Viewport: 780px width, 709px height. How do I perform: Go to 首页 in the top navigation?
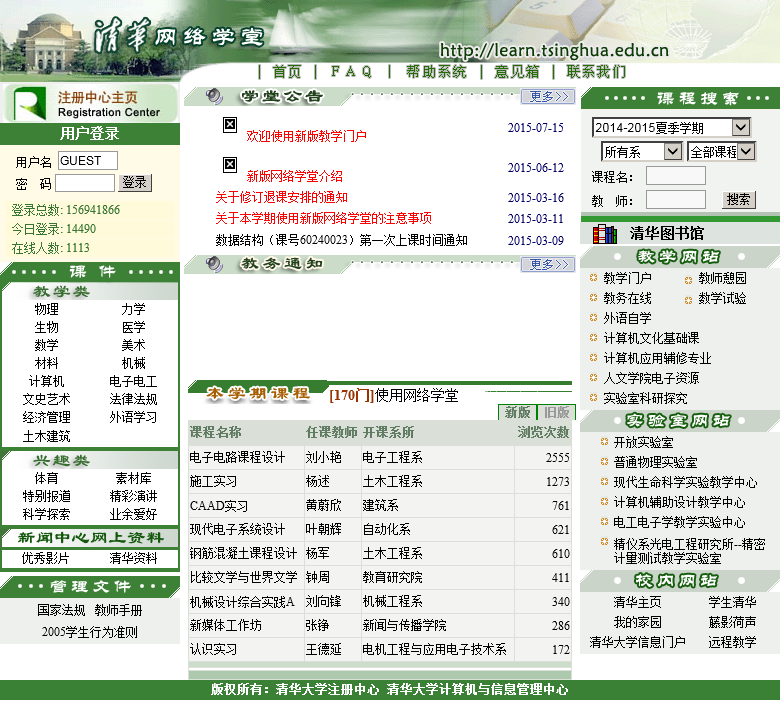coord(287,72)
